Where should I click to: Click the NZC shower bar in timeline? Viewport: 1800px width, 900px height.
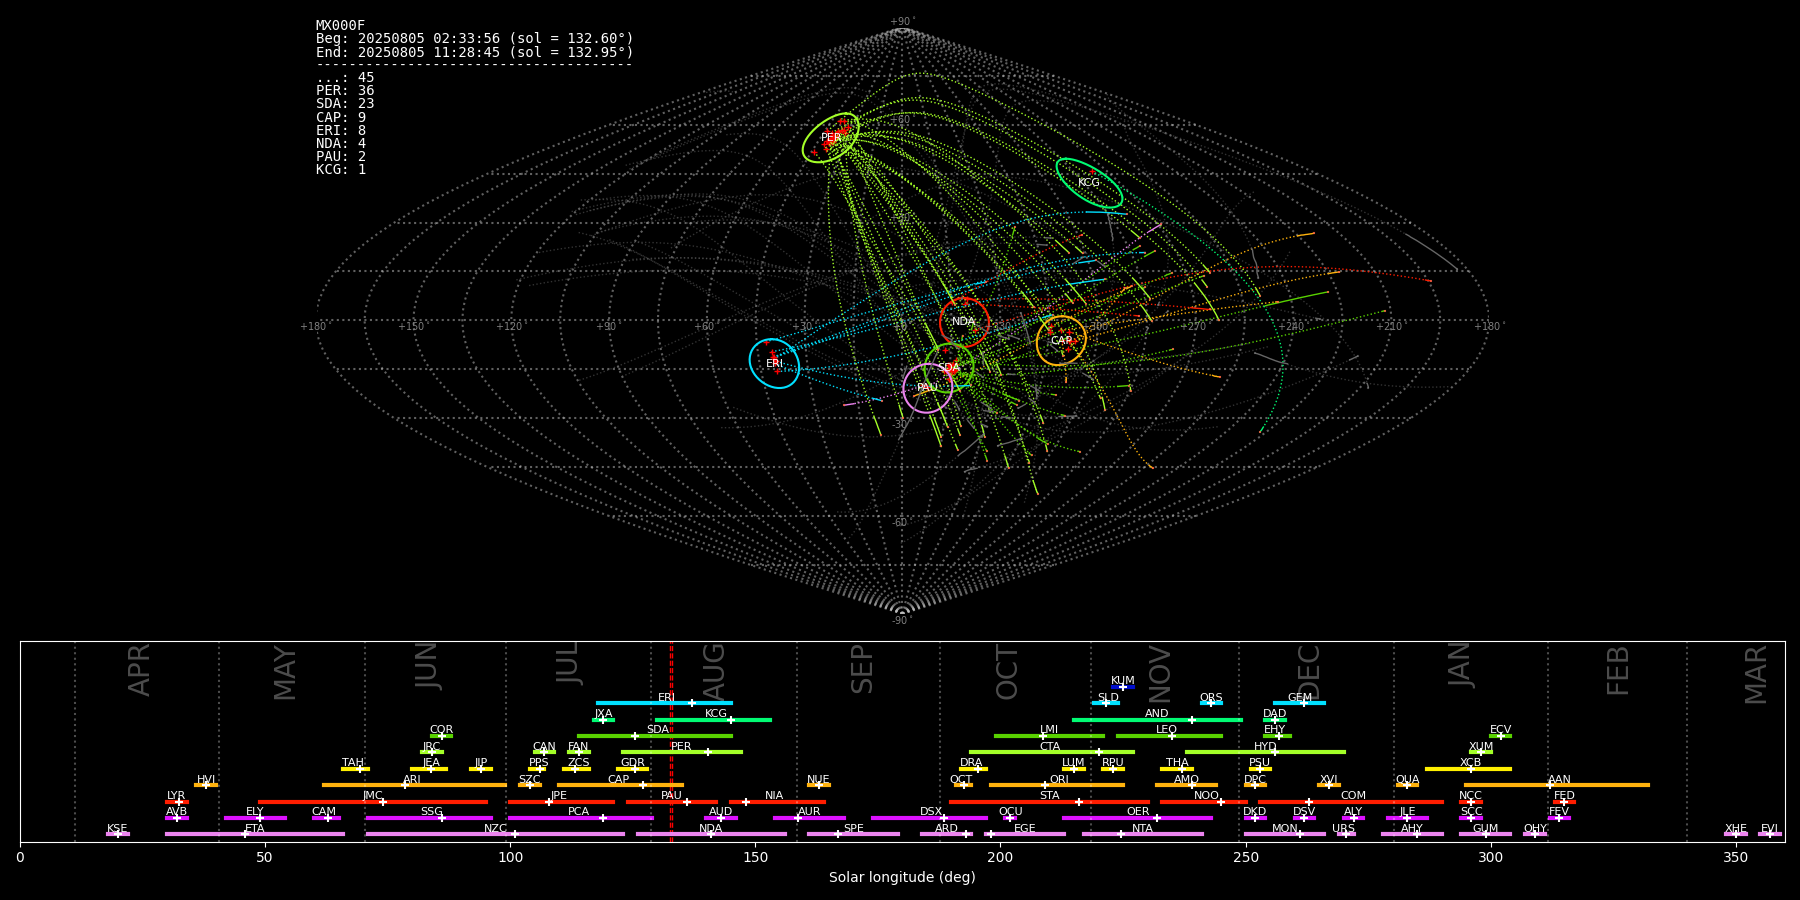[495, 834]
